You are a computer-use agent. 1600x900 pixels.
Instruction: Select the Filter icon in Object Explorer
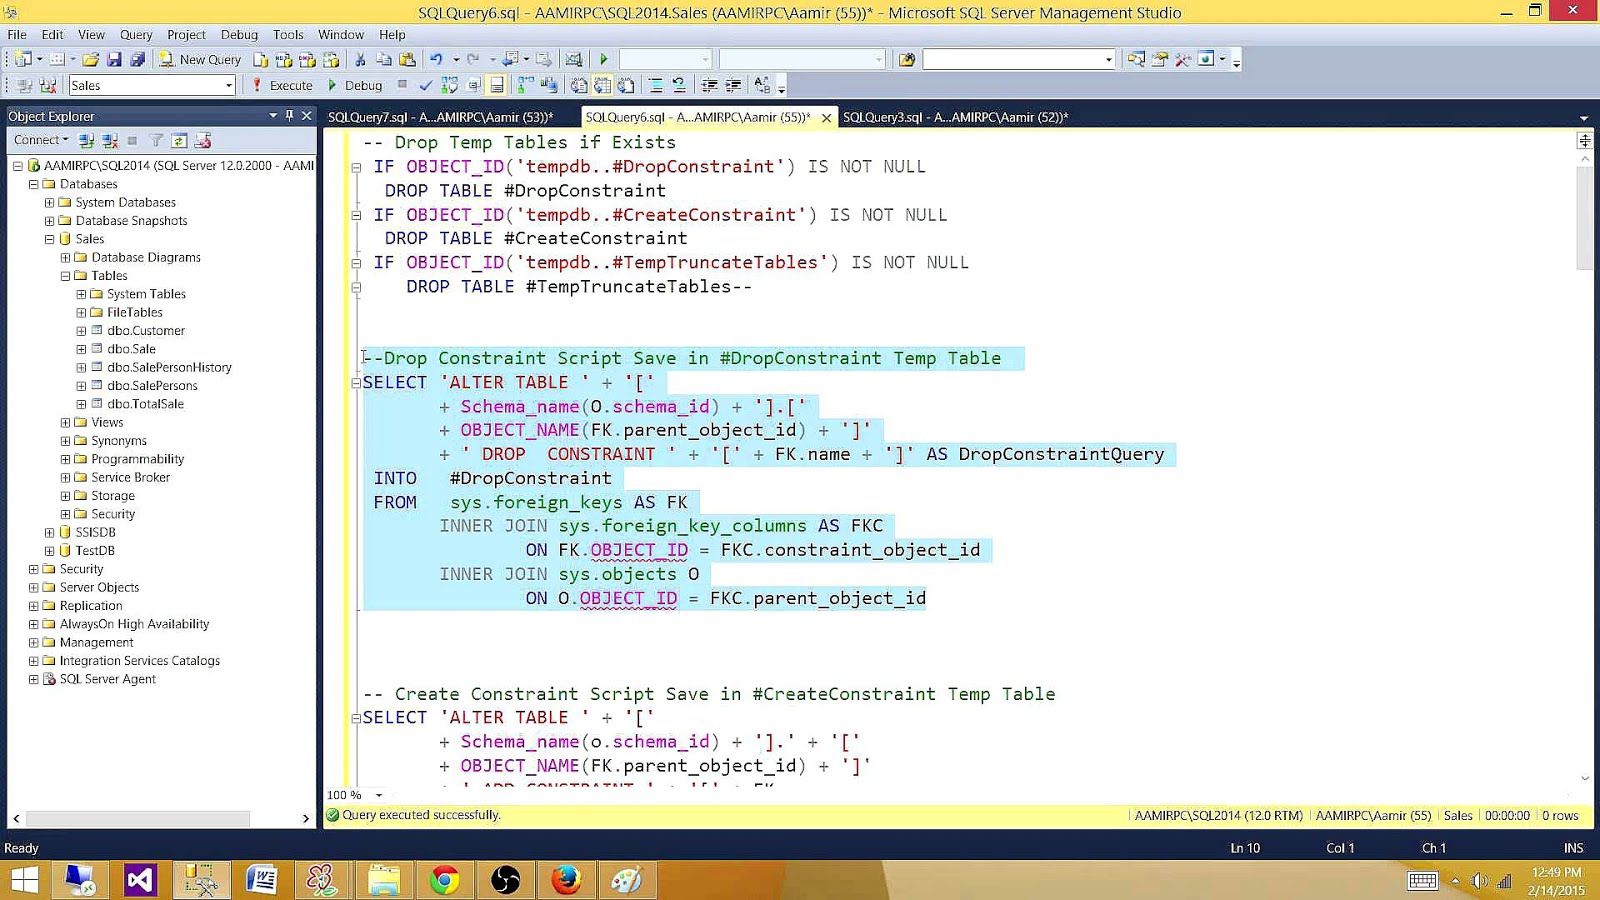coord(157,140)
